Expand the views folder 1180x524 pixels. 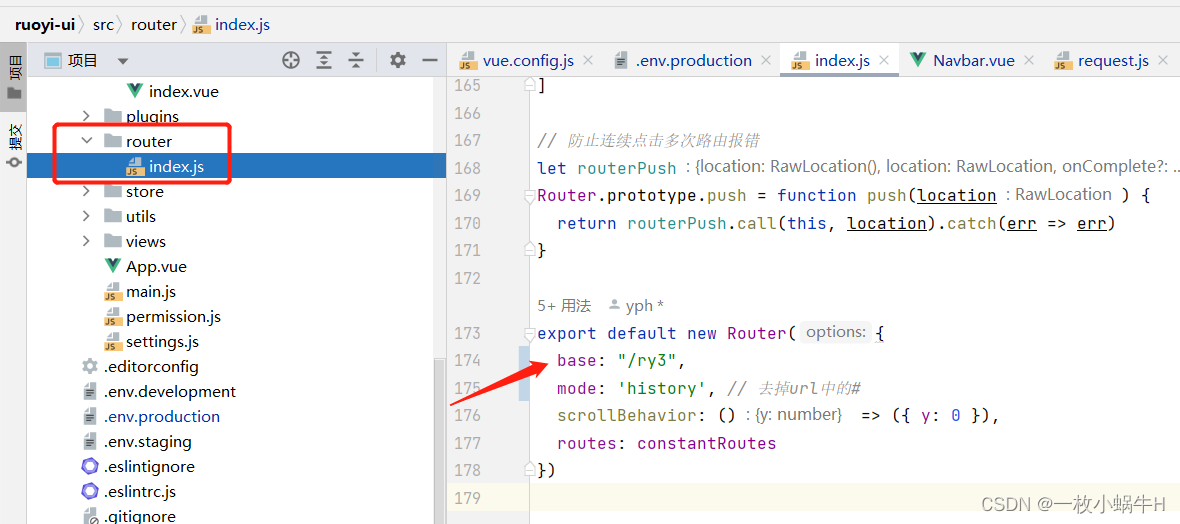87,242
